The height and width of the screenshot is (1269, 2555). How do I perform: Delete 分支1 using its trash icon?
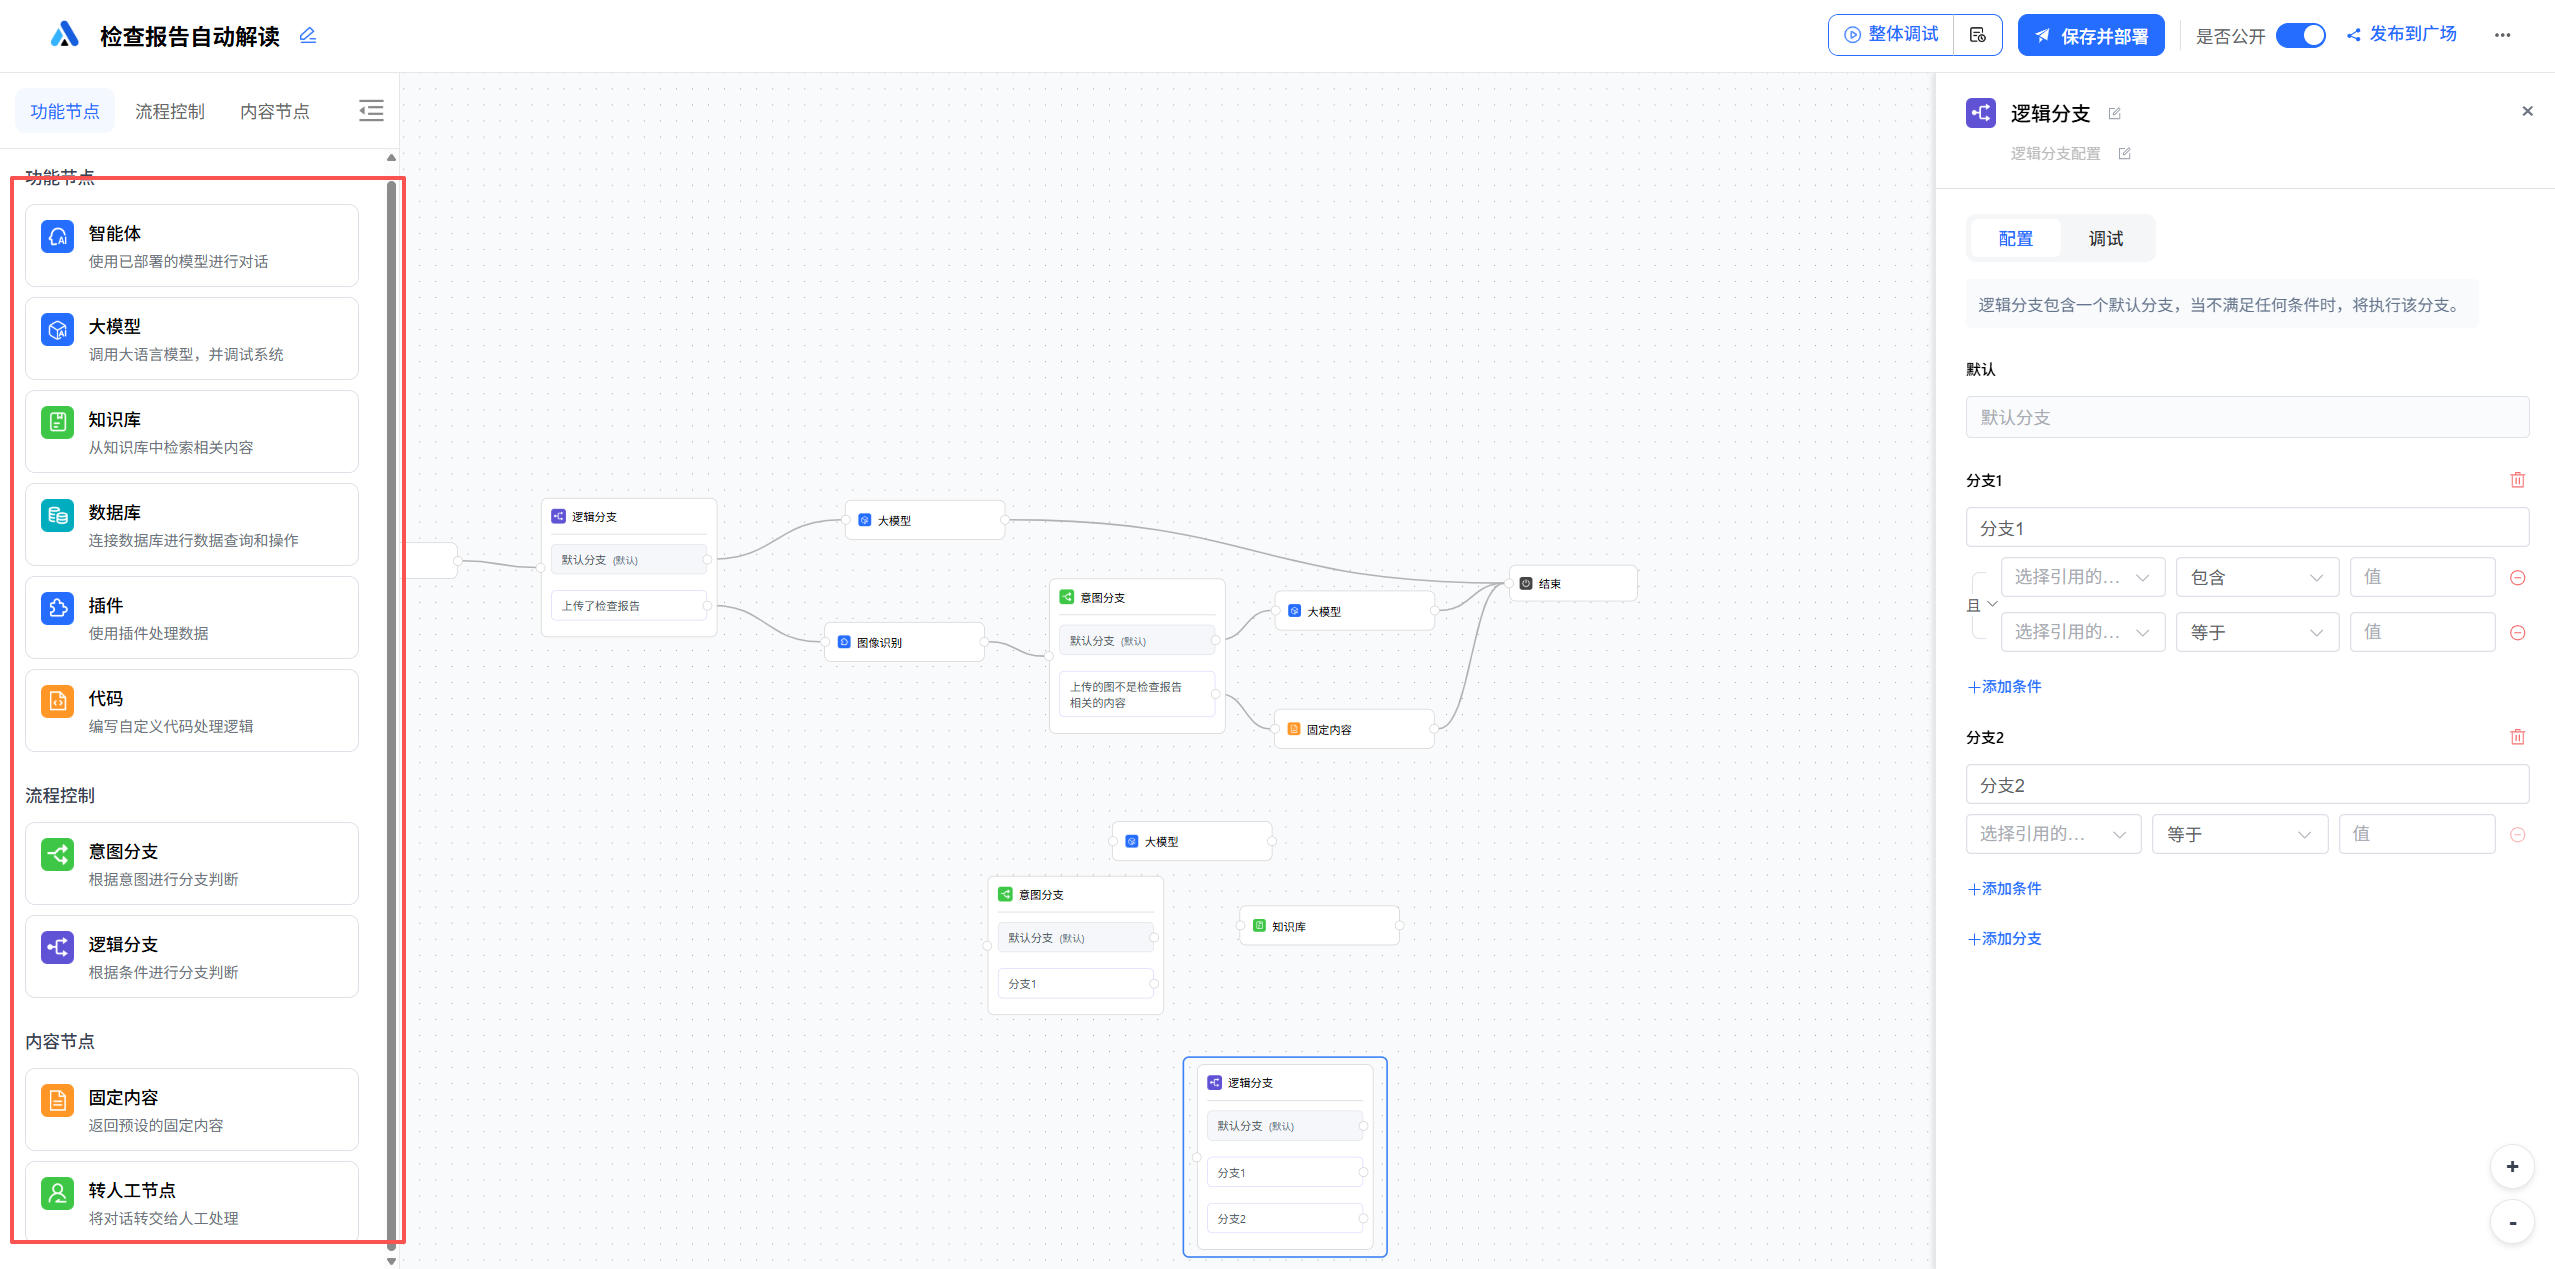point(2517,480)
